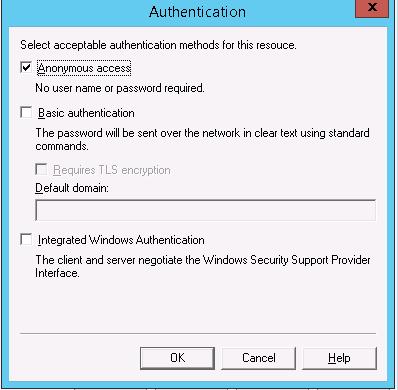Image resolution: width=398 pixels, height=390 pixels.
Task: Click the Windows Security Support Provider description
Action: [x=203, y=266]
